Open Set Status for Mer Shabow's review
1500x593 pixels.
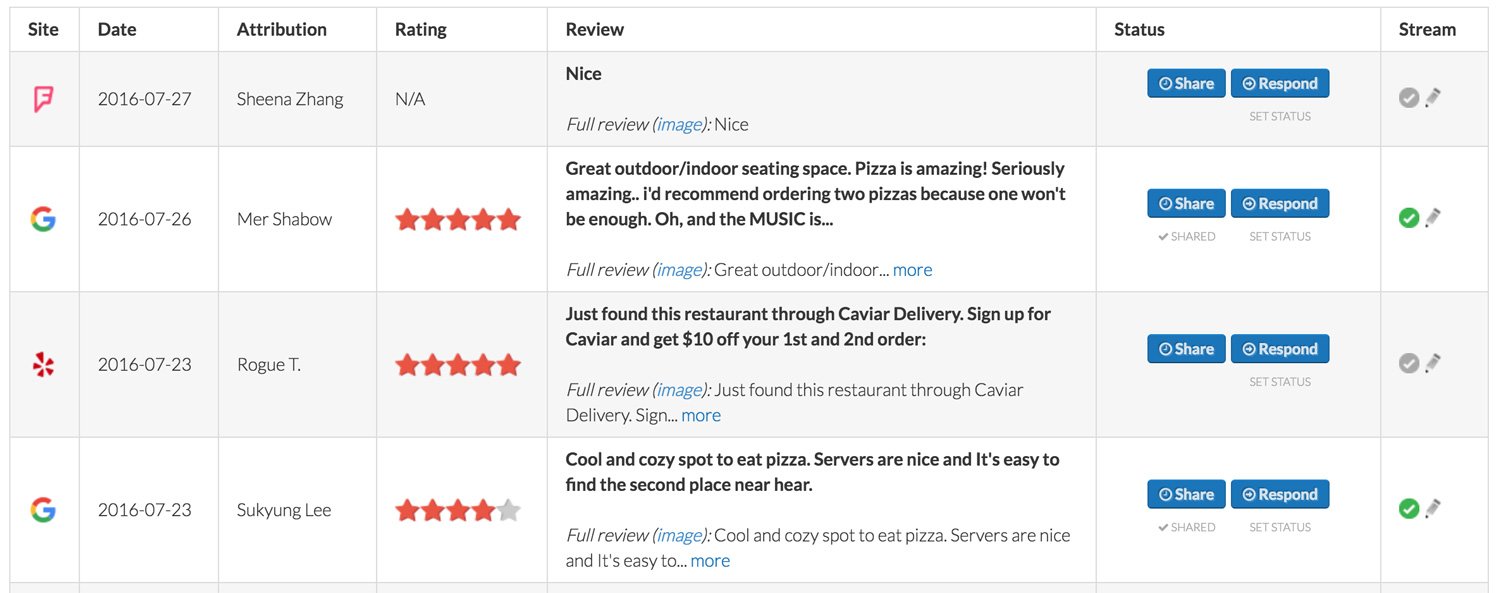pyautogui.click(x=1279, y=237)
